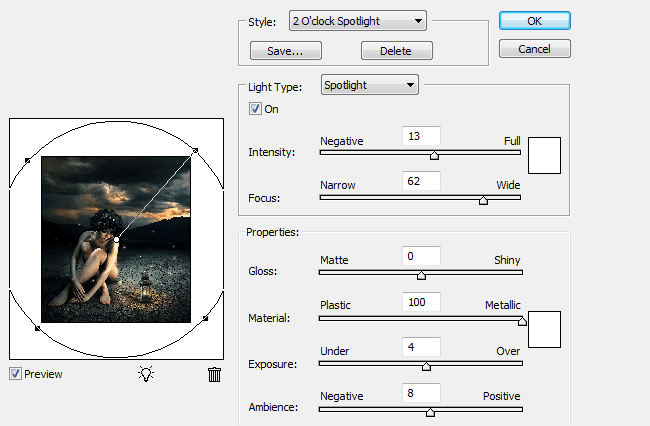Screen dimensions: 650x426
Task: Click the Cancel button
Action: (534, 48)
